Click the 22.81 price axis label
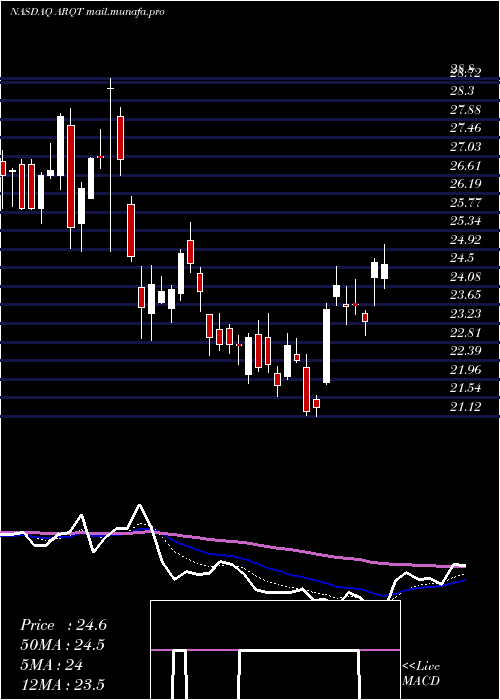This screenshot has width=500, height=700. 465,333
